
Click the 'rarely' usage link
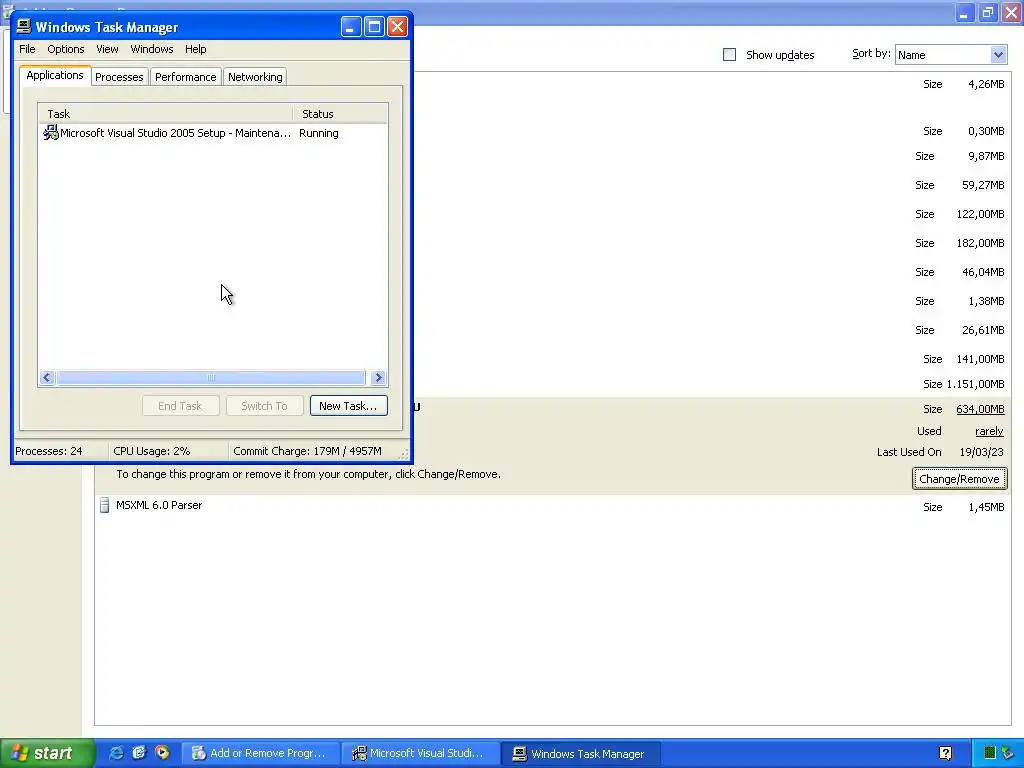[x=989, y=431]
